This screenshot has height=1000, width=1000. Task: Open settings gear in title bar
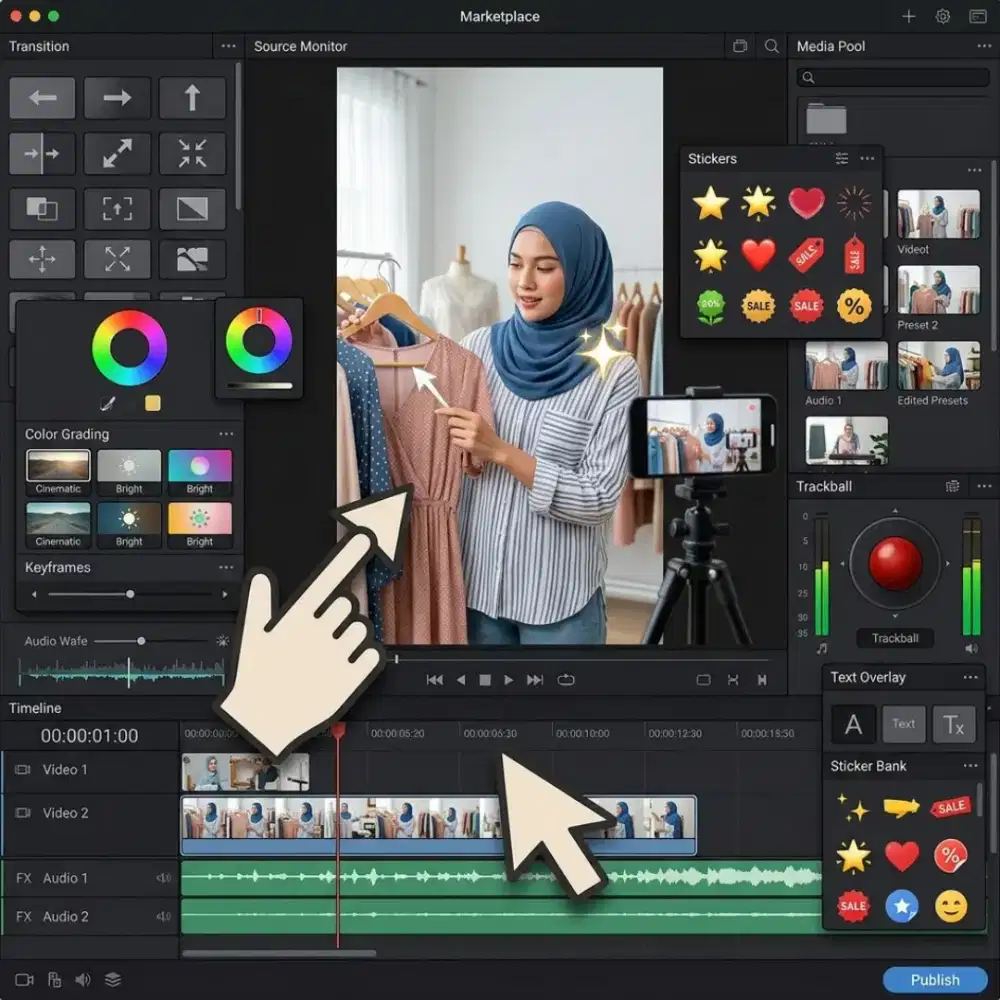tap(943, 17)
